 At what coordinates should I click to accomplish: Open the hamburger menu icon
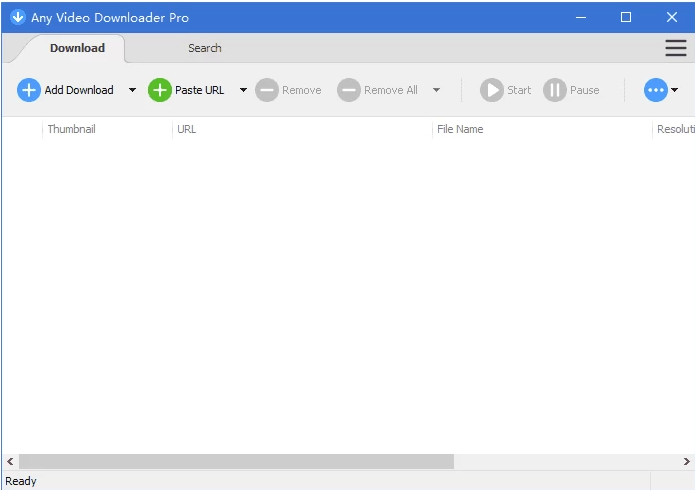click(676, 48)
